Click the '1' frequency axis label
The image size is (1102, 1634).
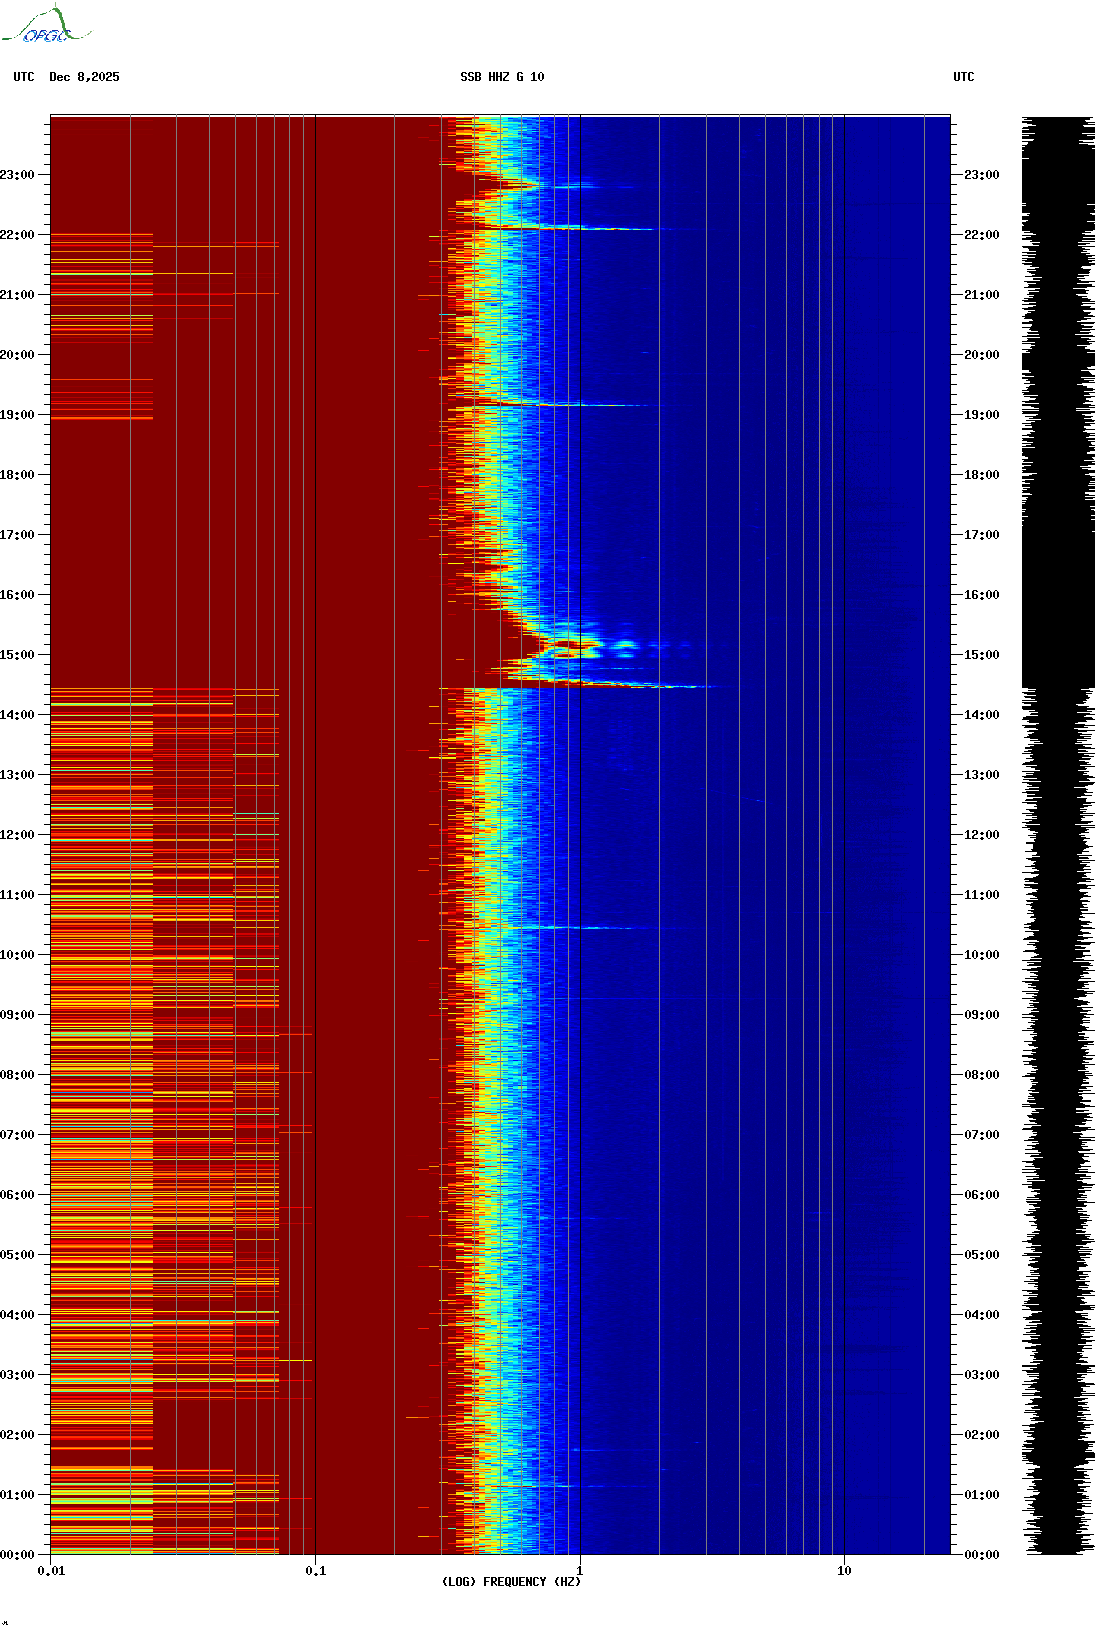coord(580,1571)
